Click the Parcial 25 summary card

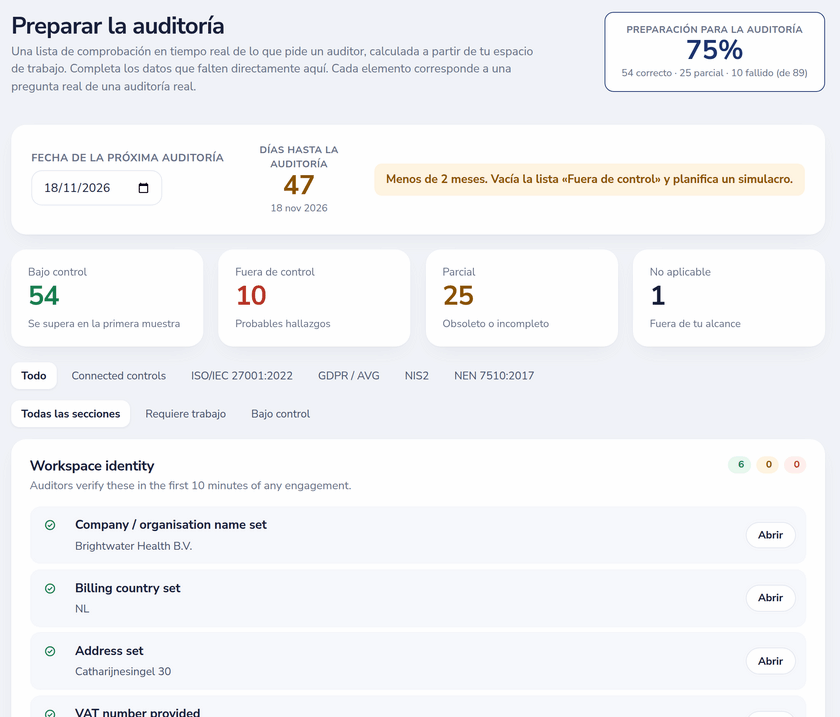click(522, 298)
